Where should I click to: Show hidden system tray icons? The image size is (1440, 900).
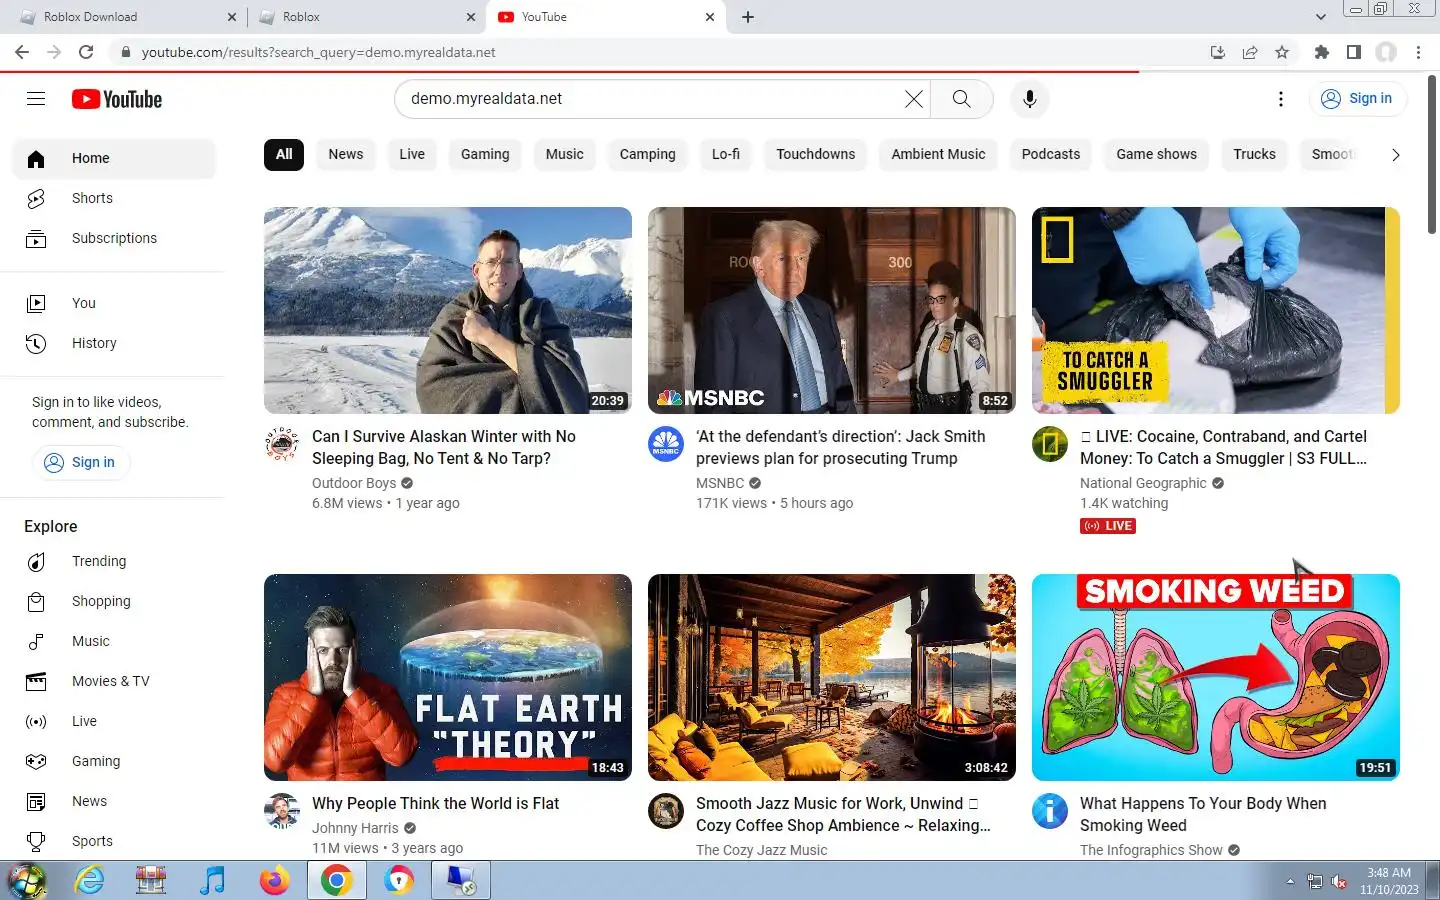tap(1290, 882)
